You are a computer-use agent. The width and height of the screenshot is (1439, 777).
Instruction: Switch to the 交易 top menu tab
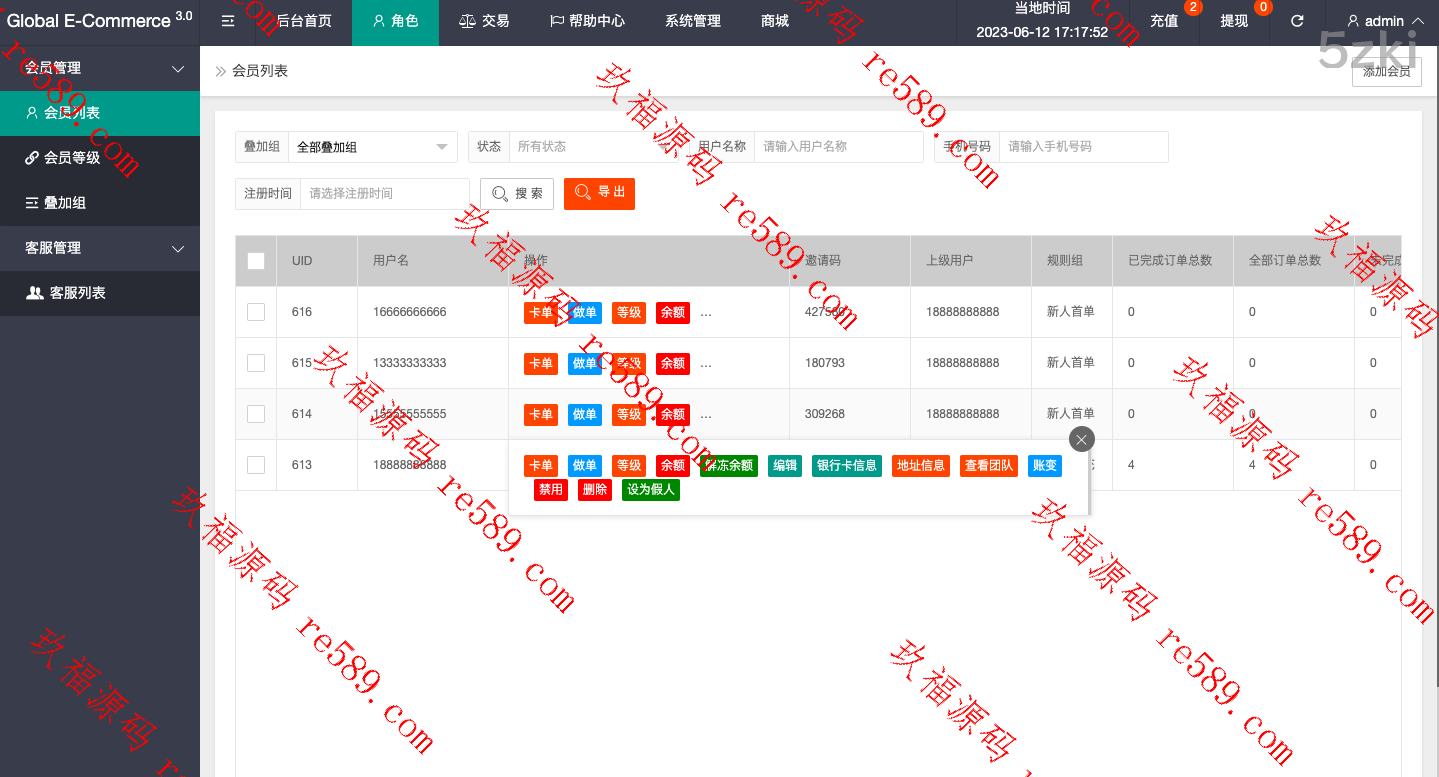click(x=484, y=21)
